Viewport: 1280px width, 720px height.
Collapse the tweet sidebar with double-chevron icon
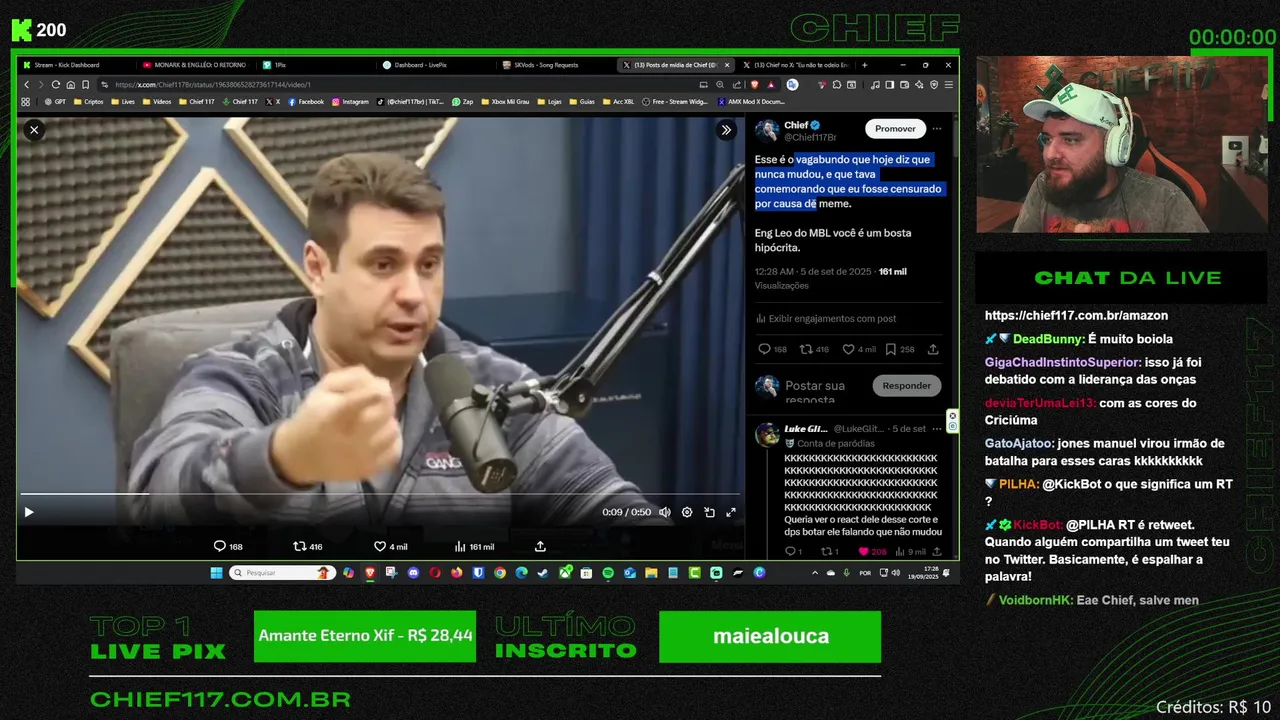727,130
